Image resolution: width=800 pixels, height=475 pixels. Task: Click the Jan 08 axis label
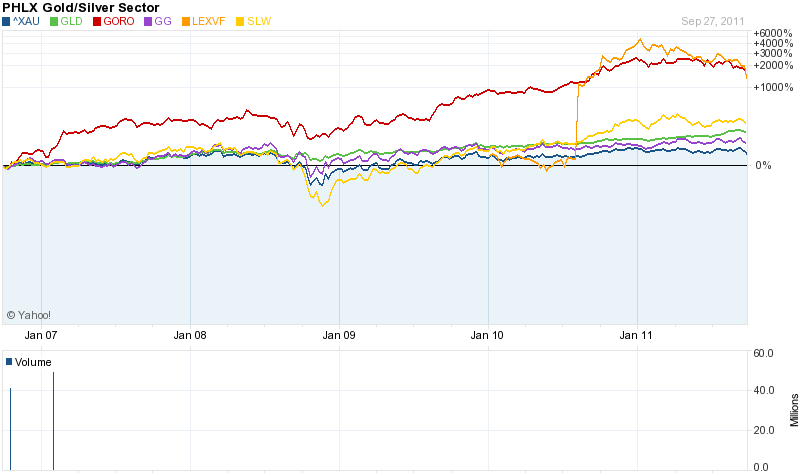(190, 335)
